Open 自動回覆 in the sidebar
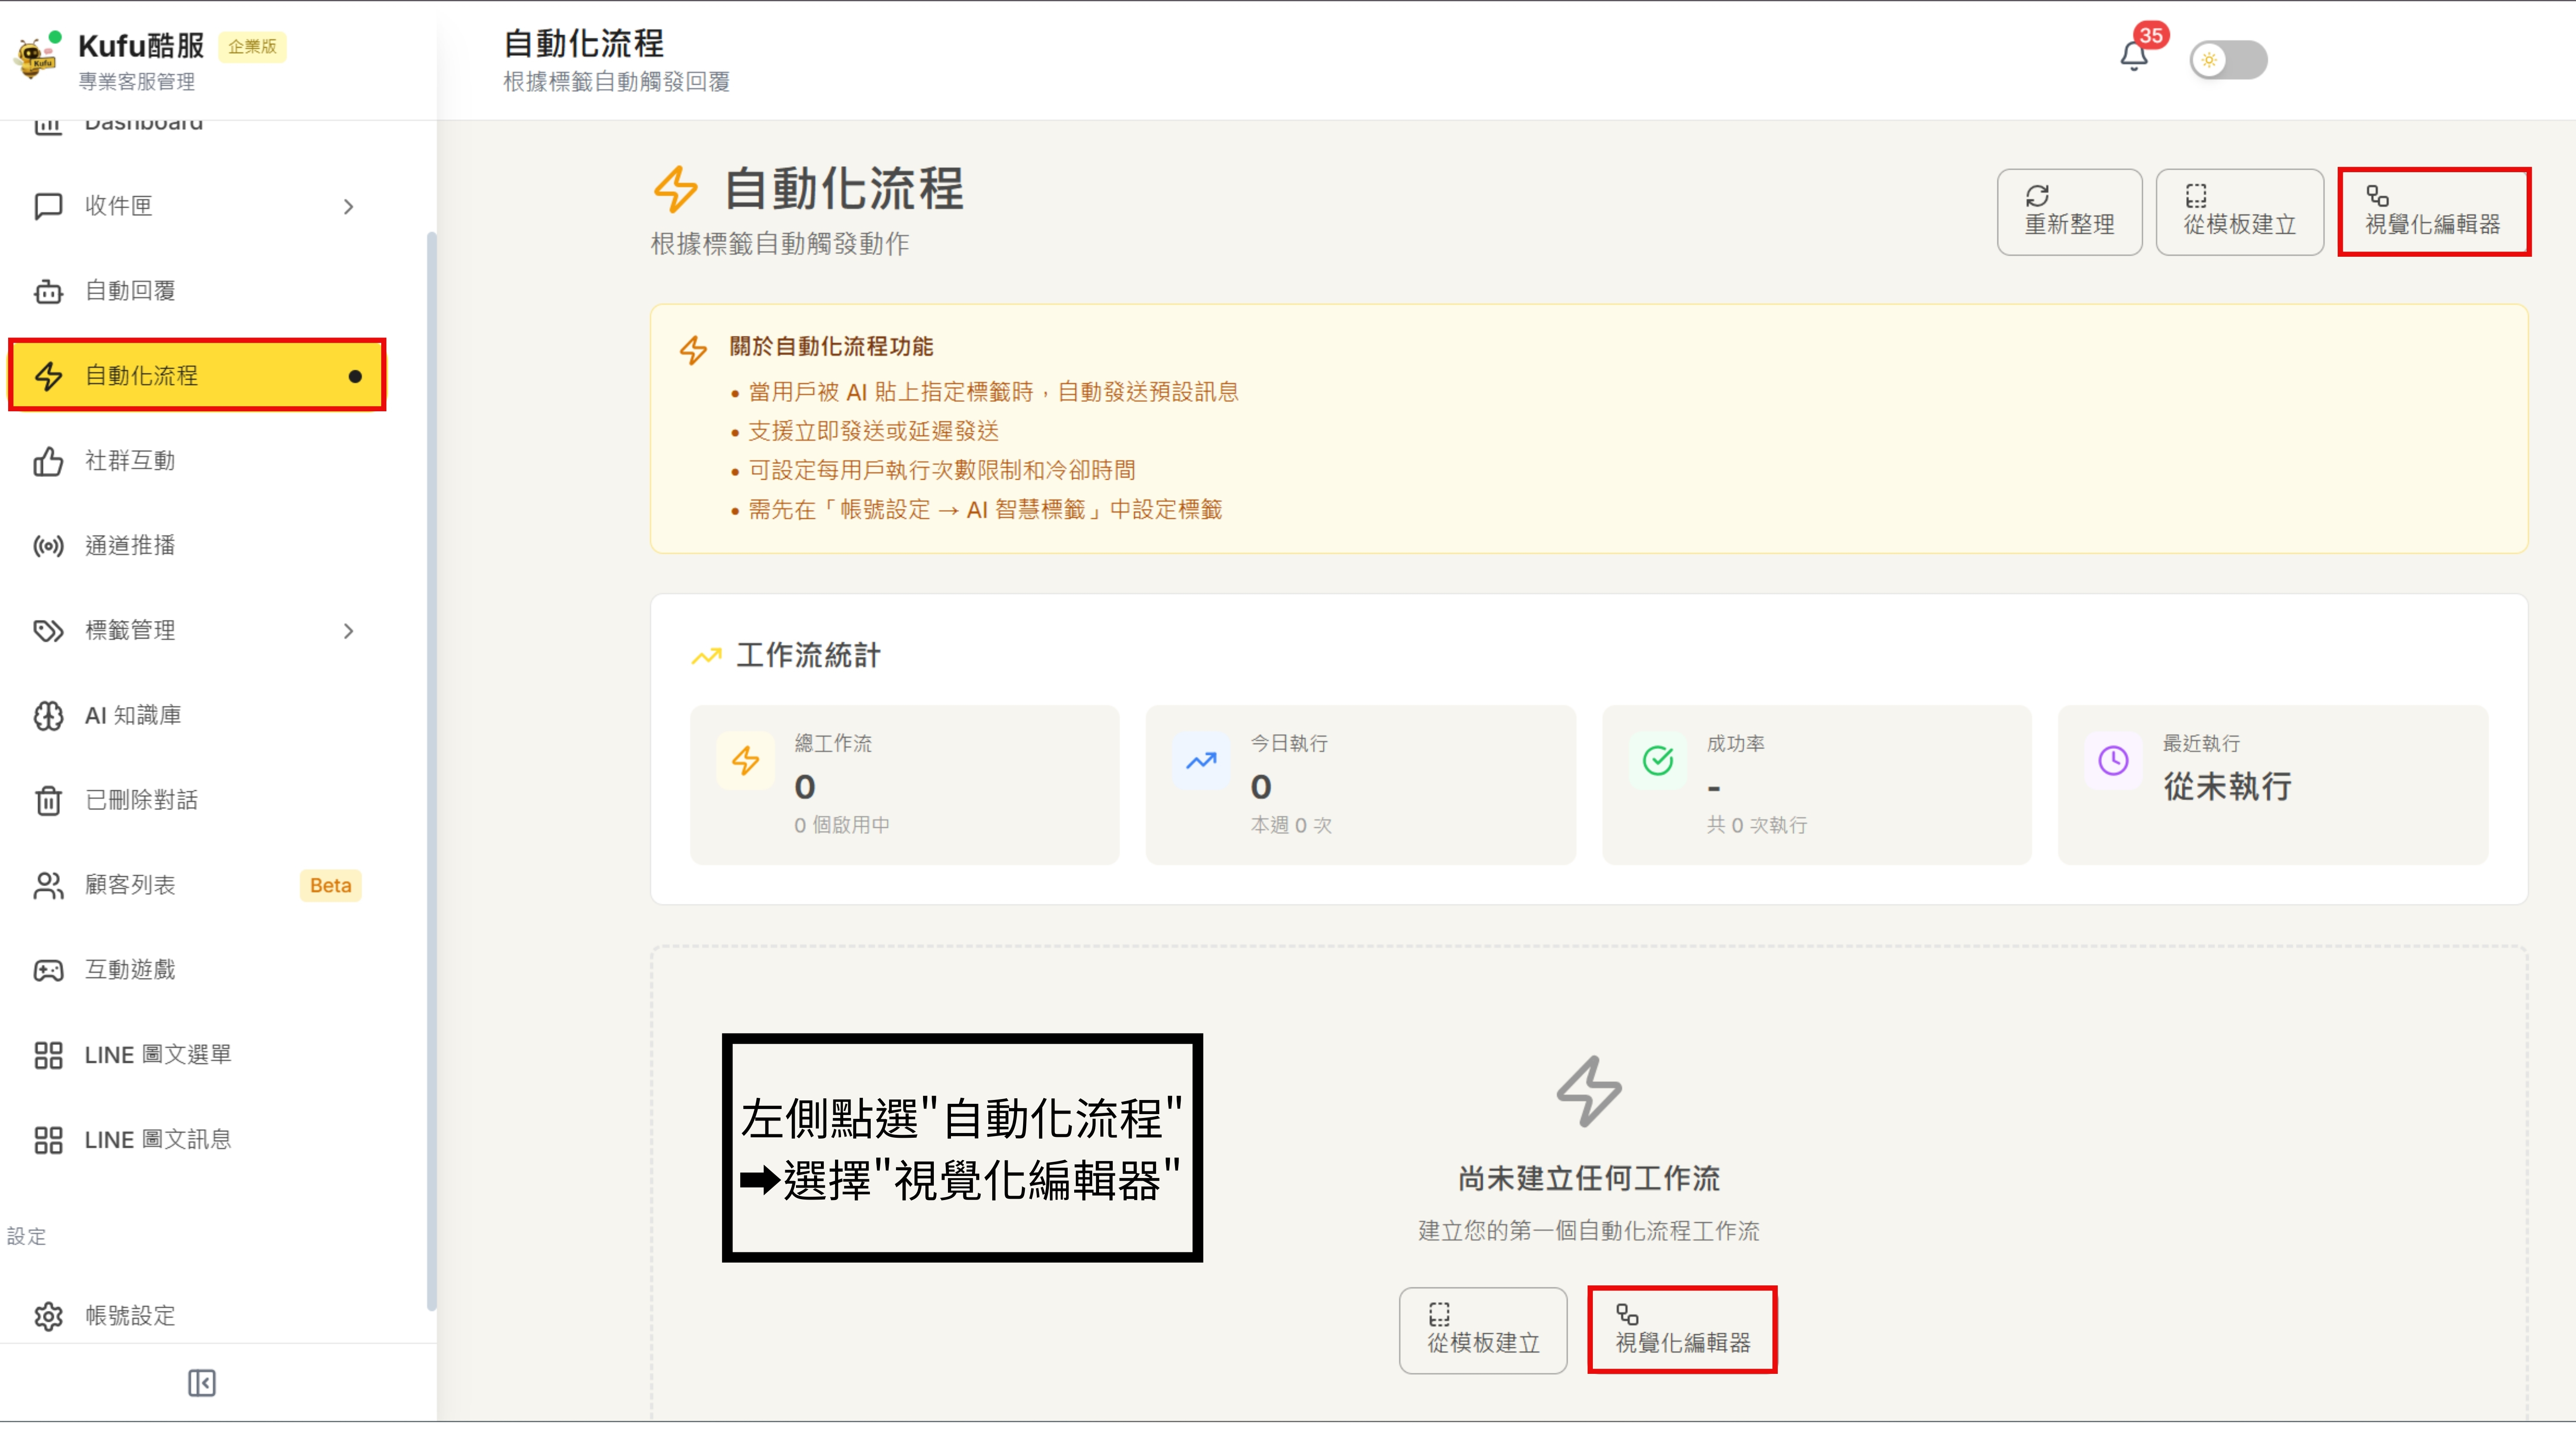 tap(130, 291)
